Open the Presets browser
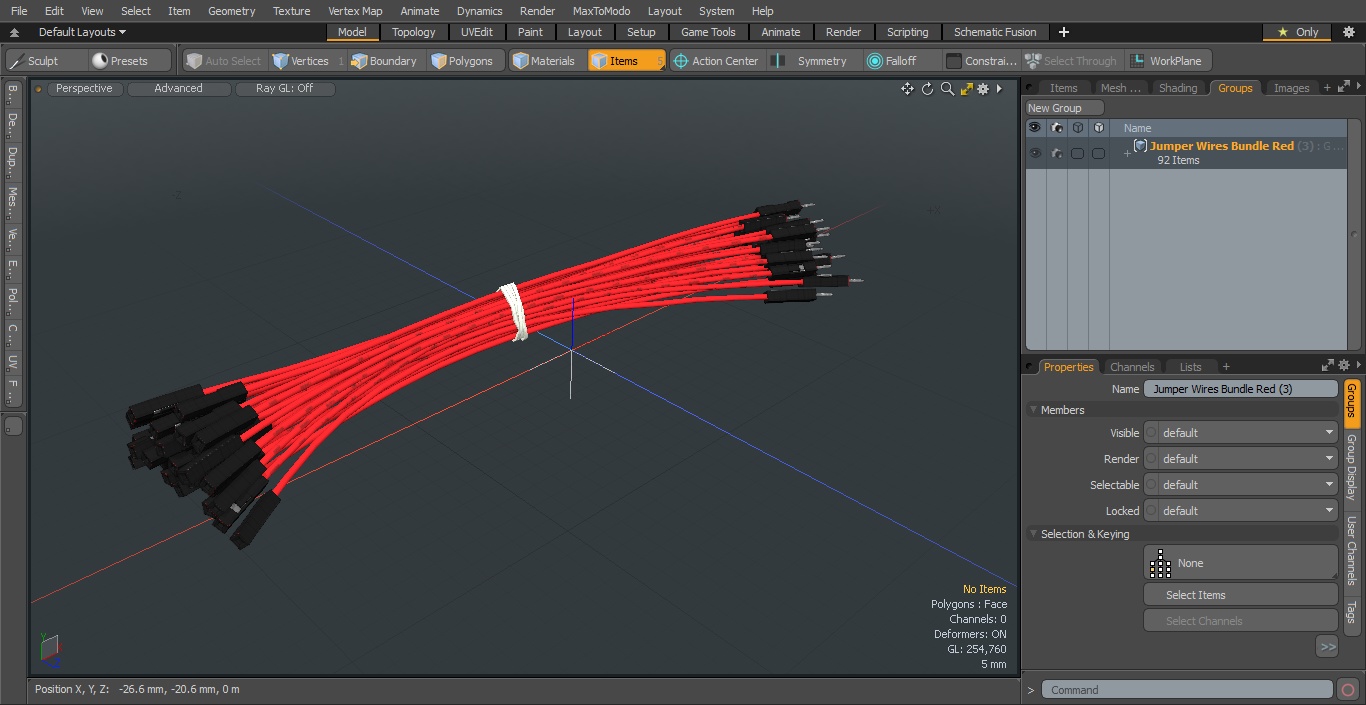Image resolution: width=1366 pixels, height=705 pixels. coord(131,61)
